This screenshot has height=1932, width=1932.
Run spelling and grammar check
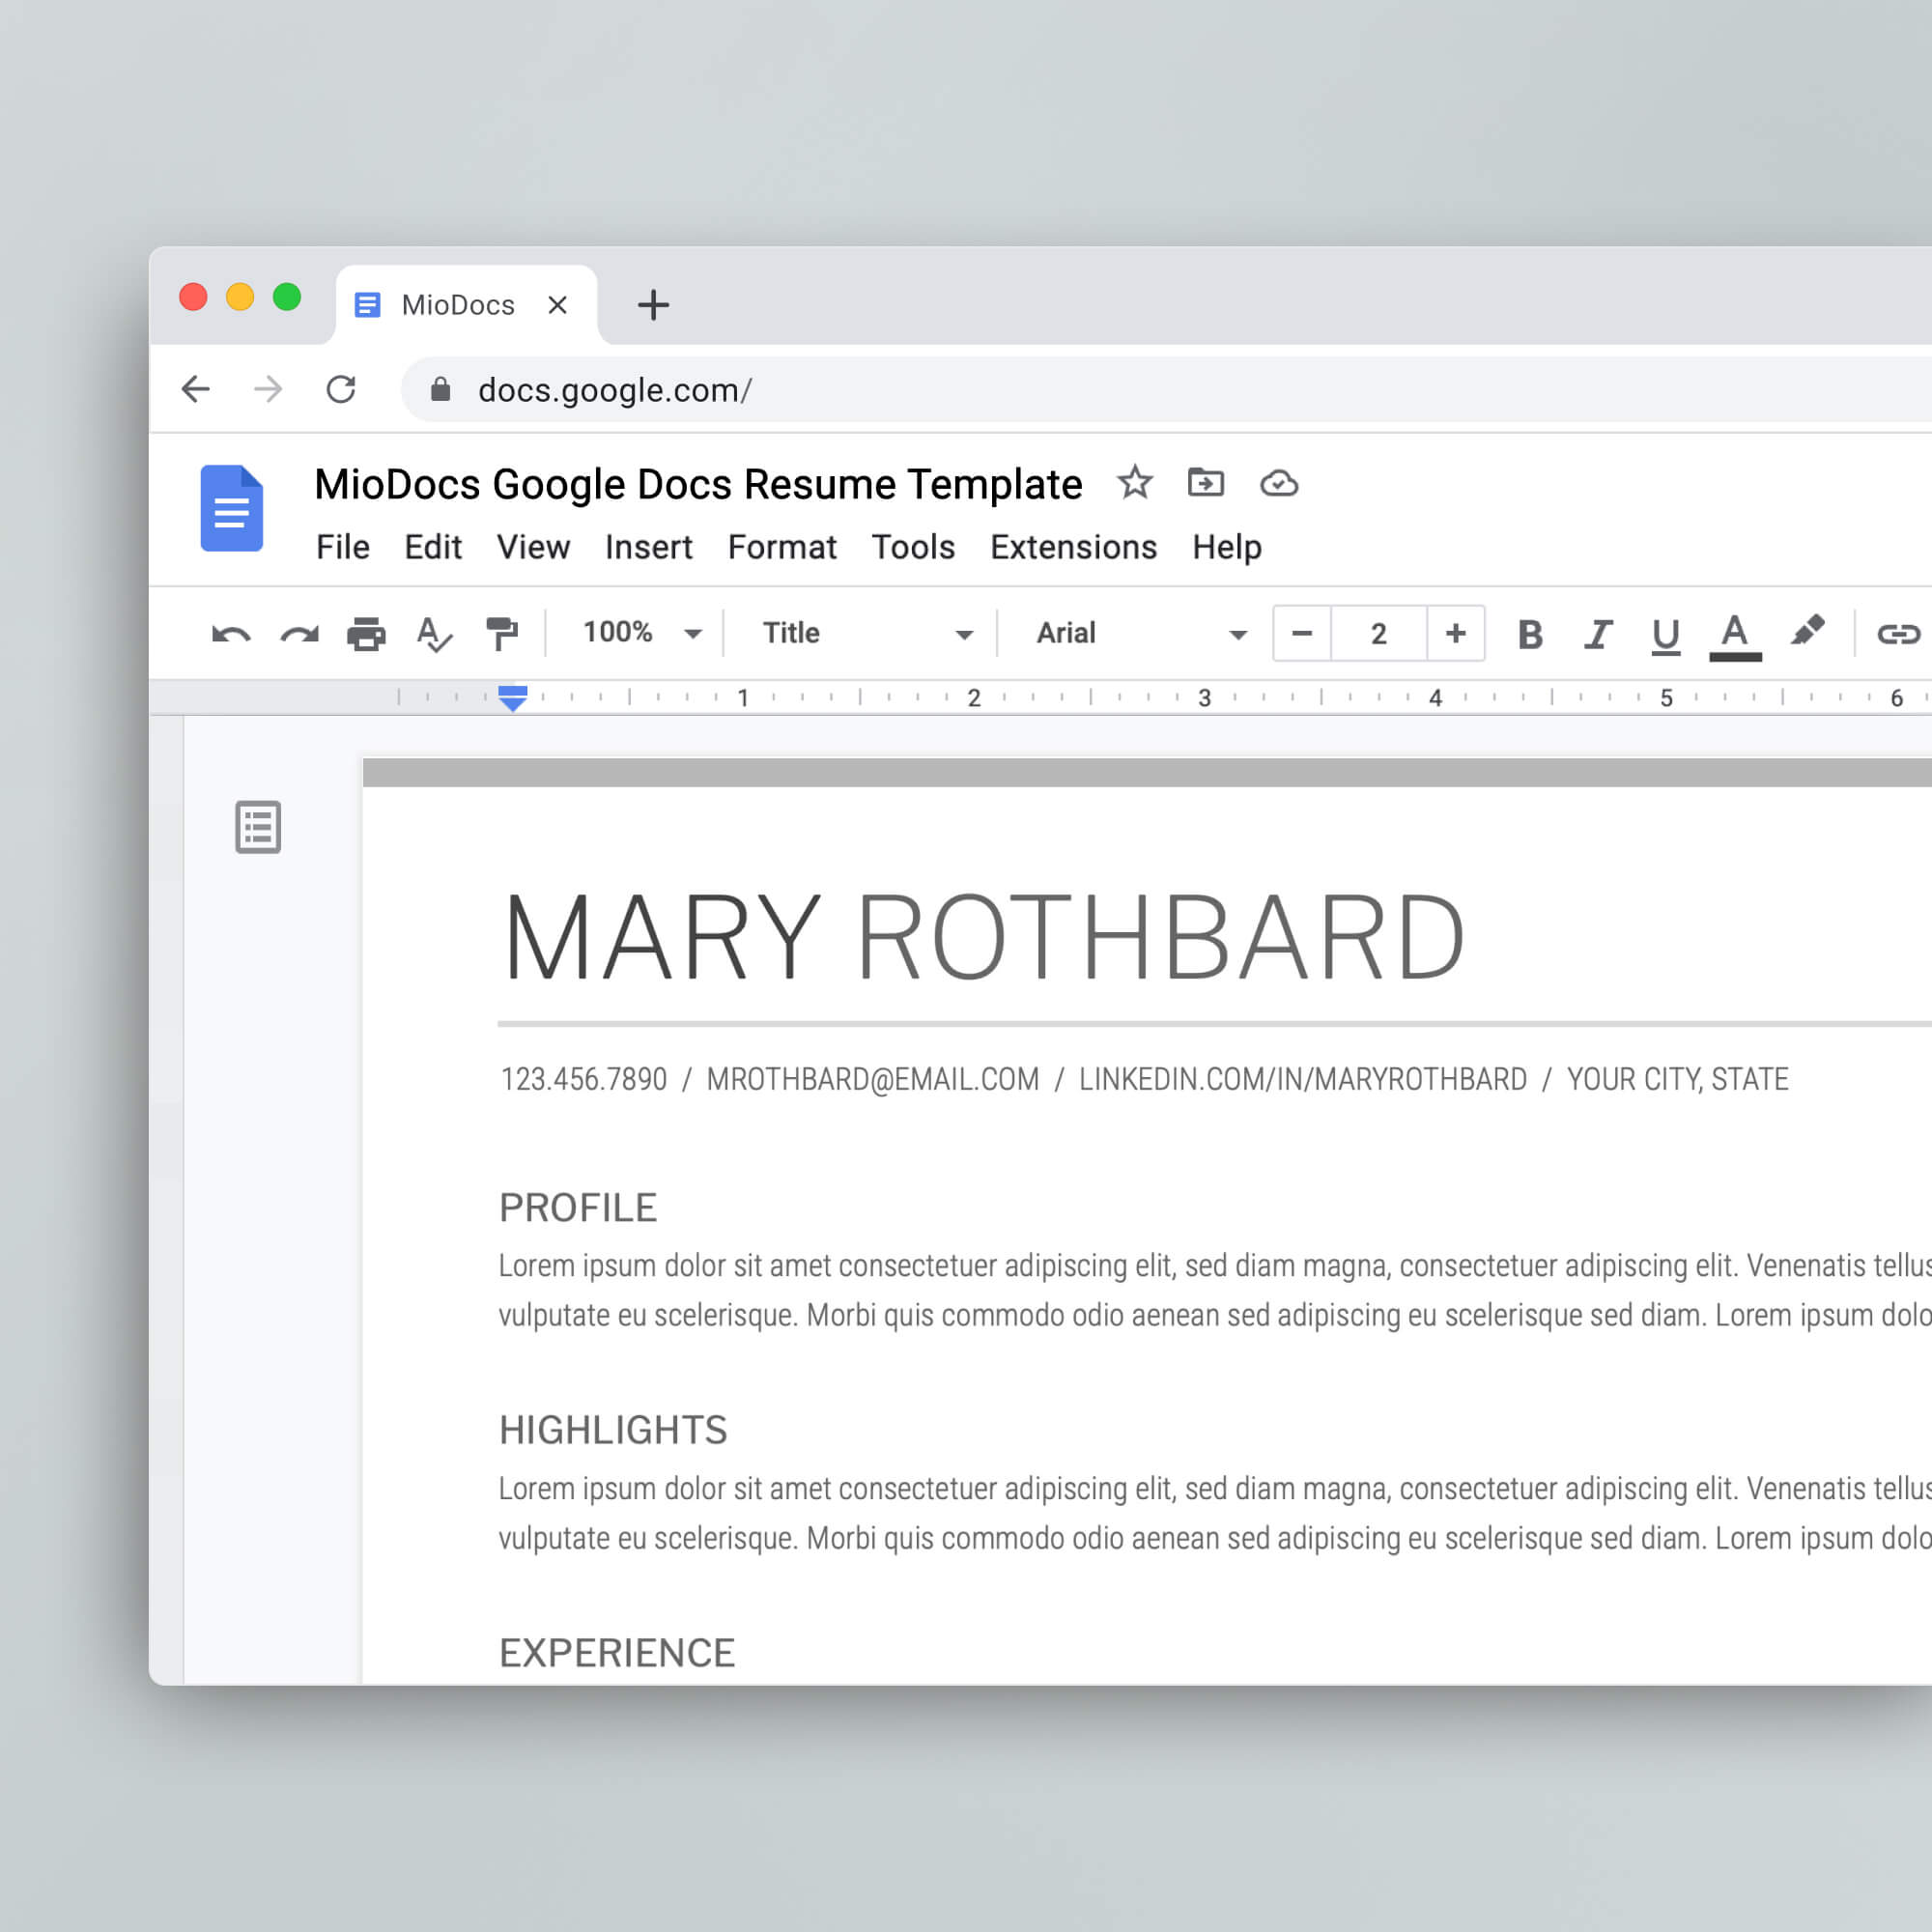click(435, 632)
